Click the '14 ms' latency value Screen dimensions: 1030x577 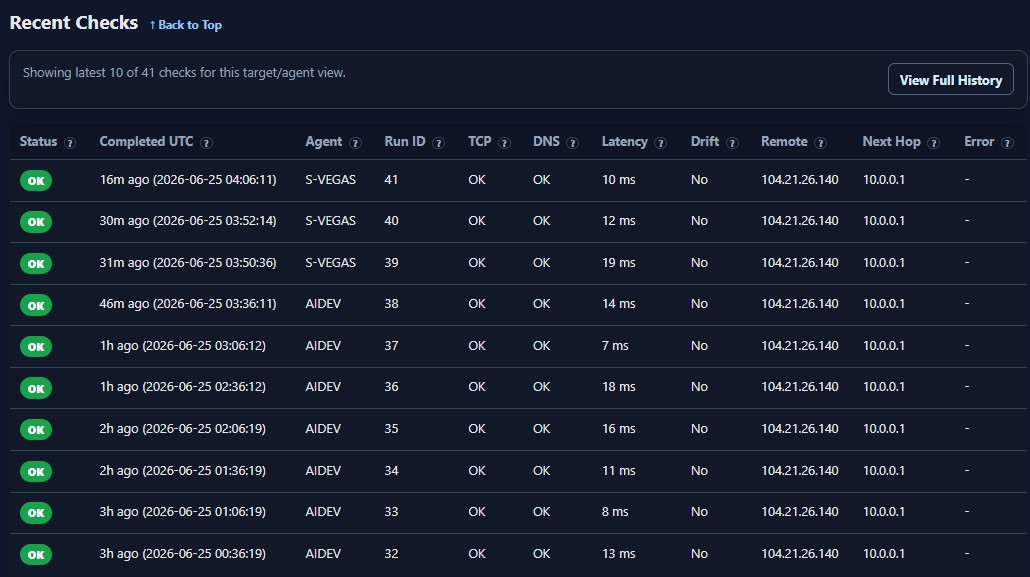point(619,304)
